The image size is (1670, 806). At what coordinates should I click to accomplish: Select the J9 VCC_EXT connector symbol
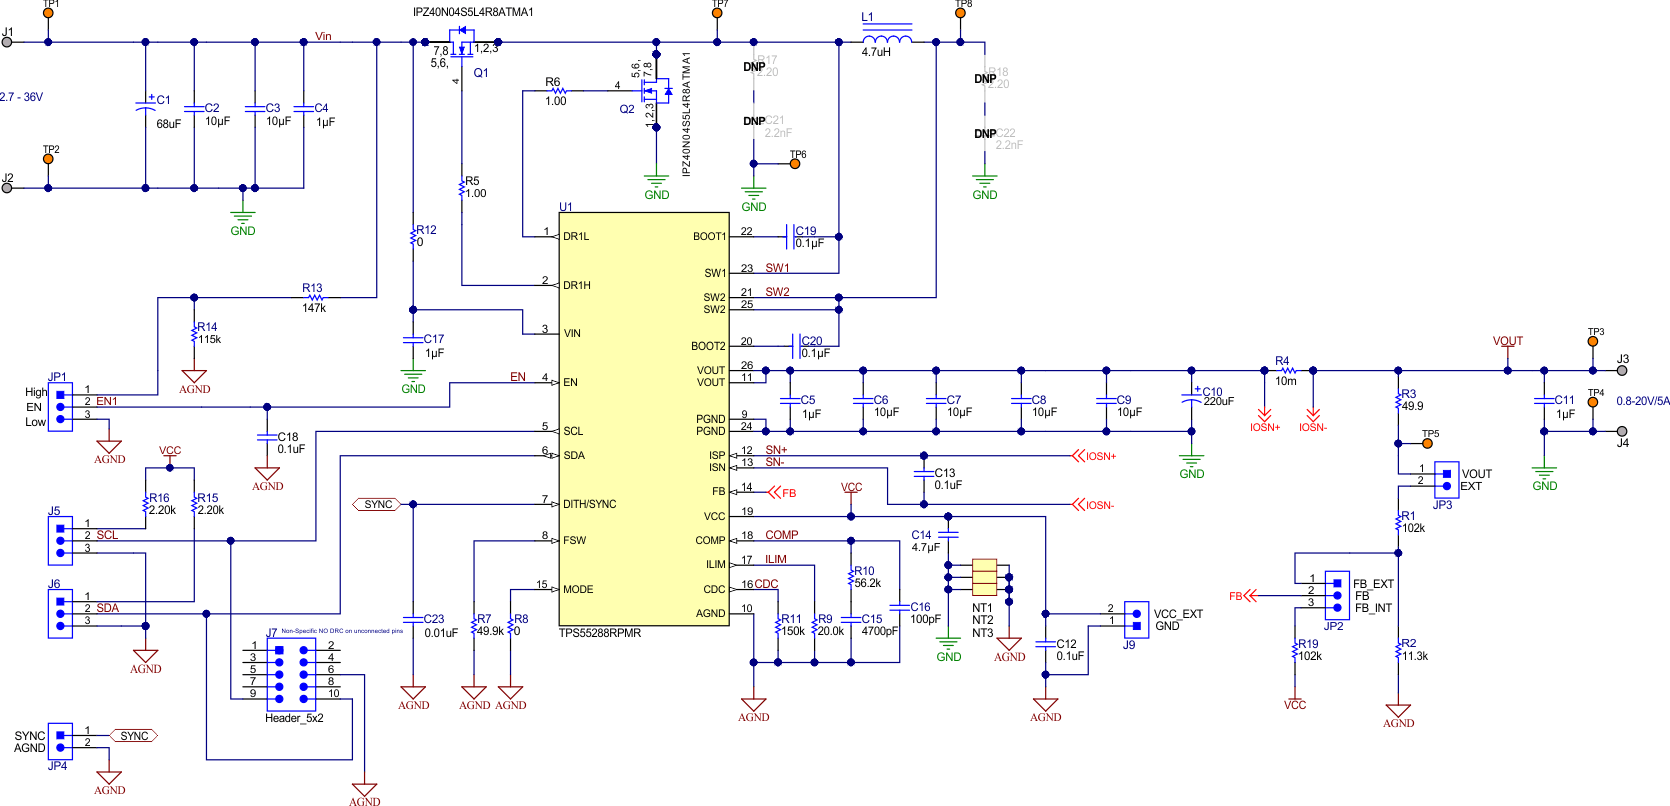click(x=1136, y=619)
